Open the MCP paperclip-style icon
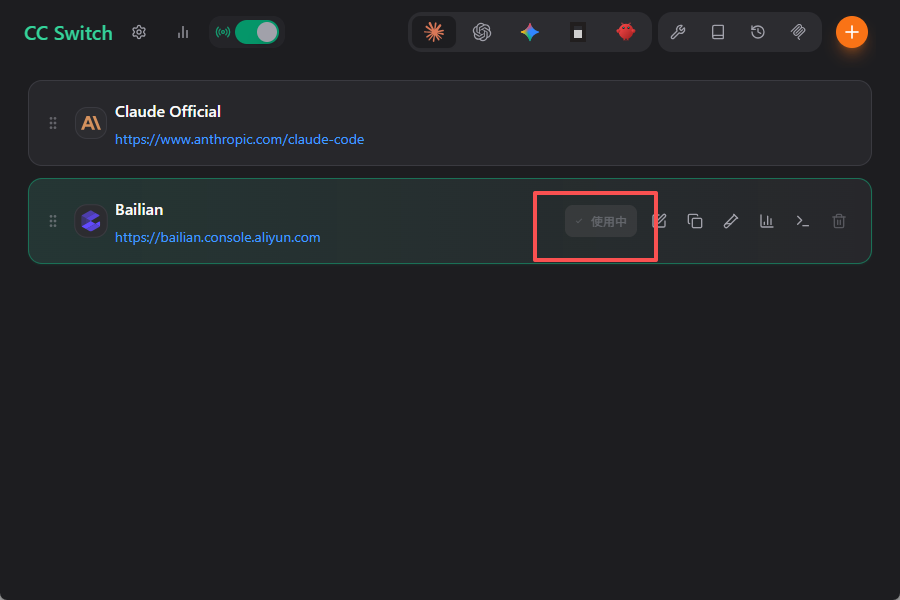900x600 pixels. coord(798,32)
